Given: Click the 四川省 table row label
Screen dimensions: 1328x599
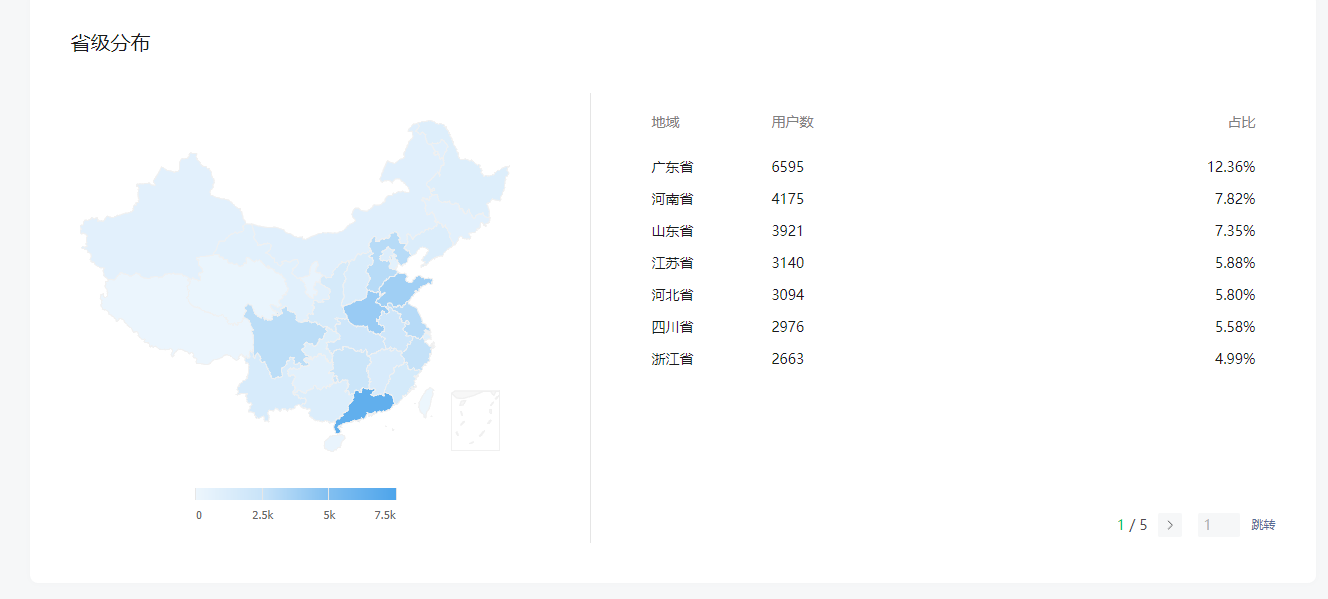Looking at the screenshot, I should (x=672, y=327).
